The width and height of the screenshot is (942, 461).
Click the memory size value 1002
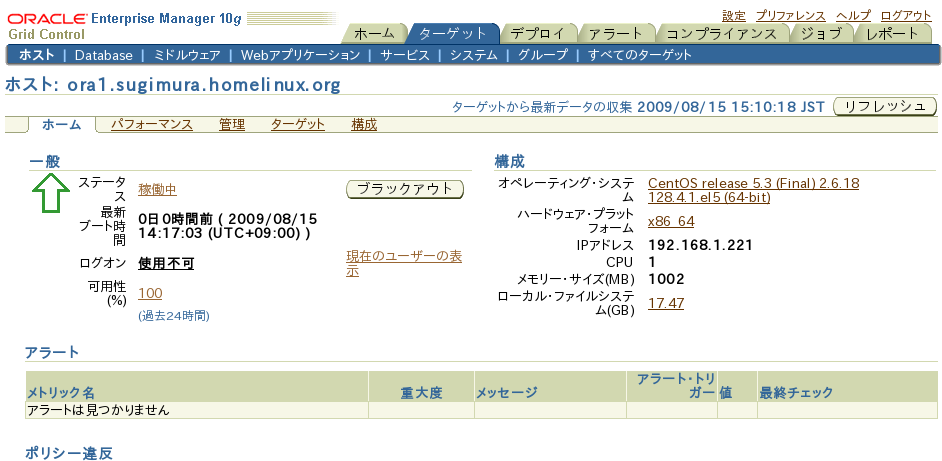(x=666, y=279)
